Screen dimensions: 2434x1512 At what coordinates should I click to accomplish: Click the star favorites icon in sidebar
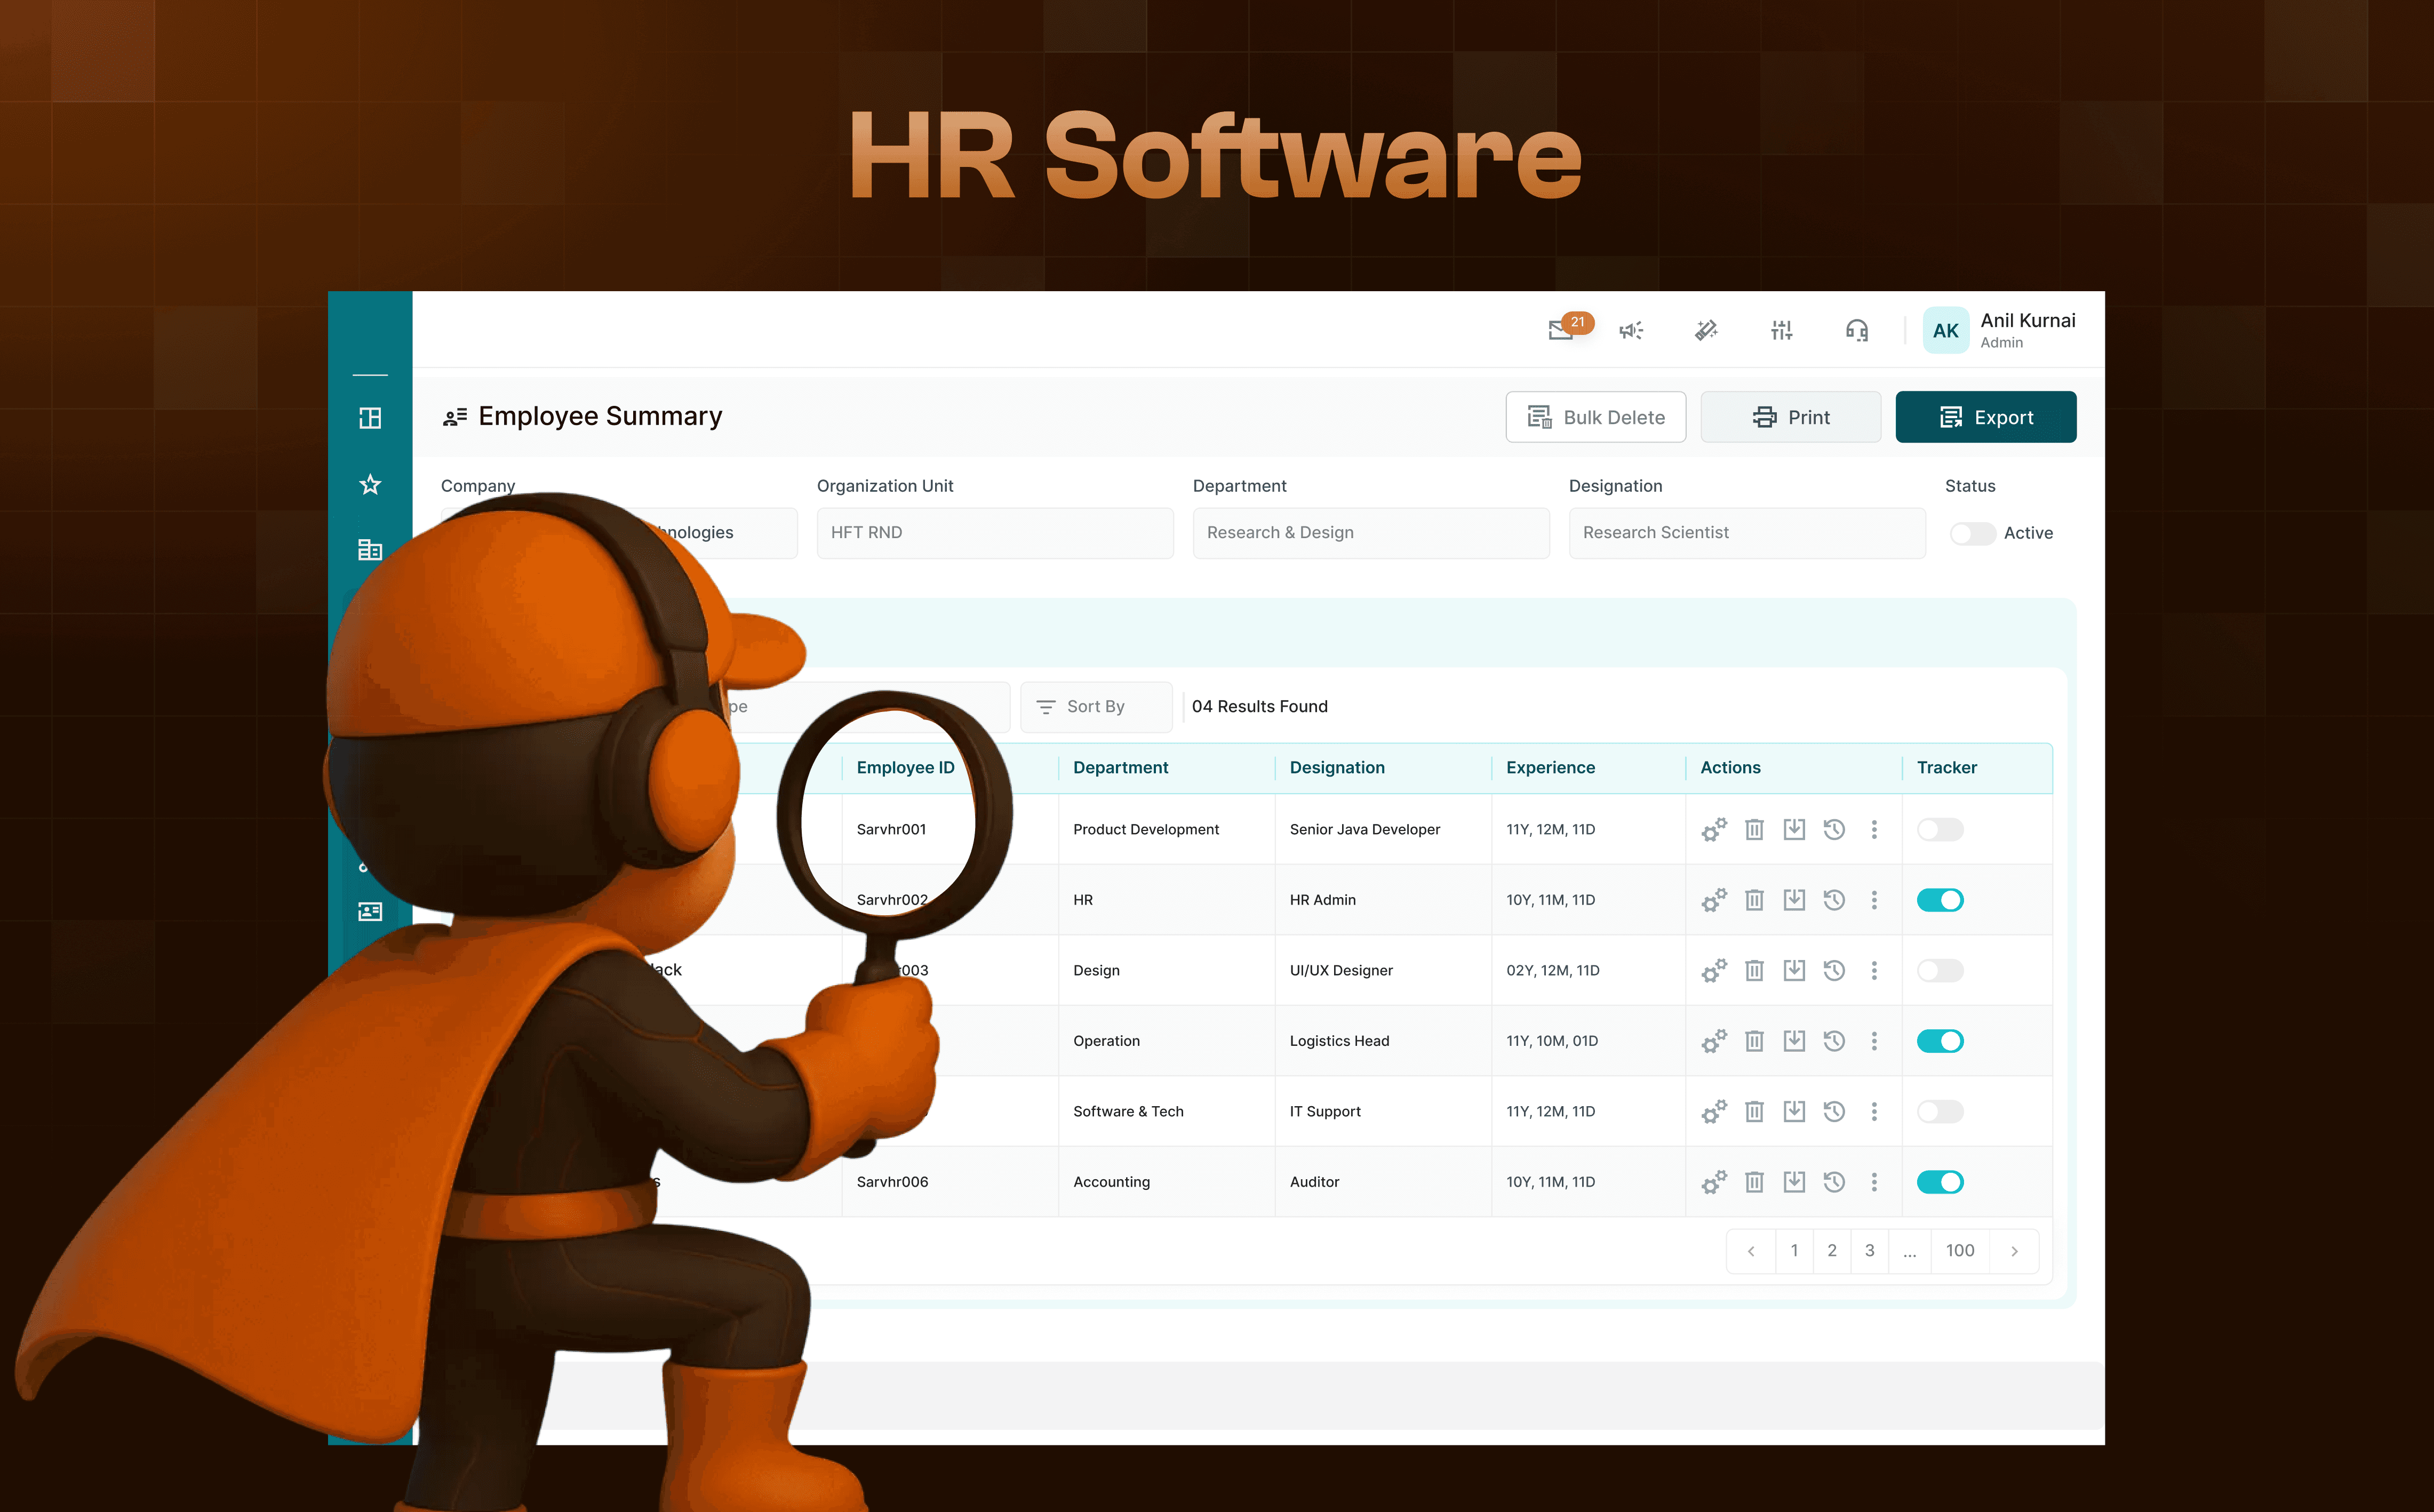click(x=370, y=485)
